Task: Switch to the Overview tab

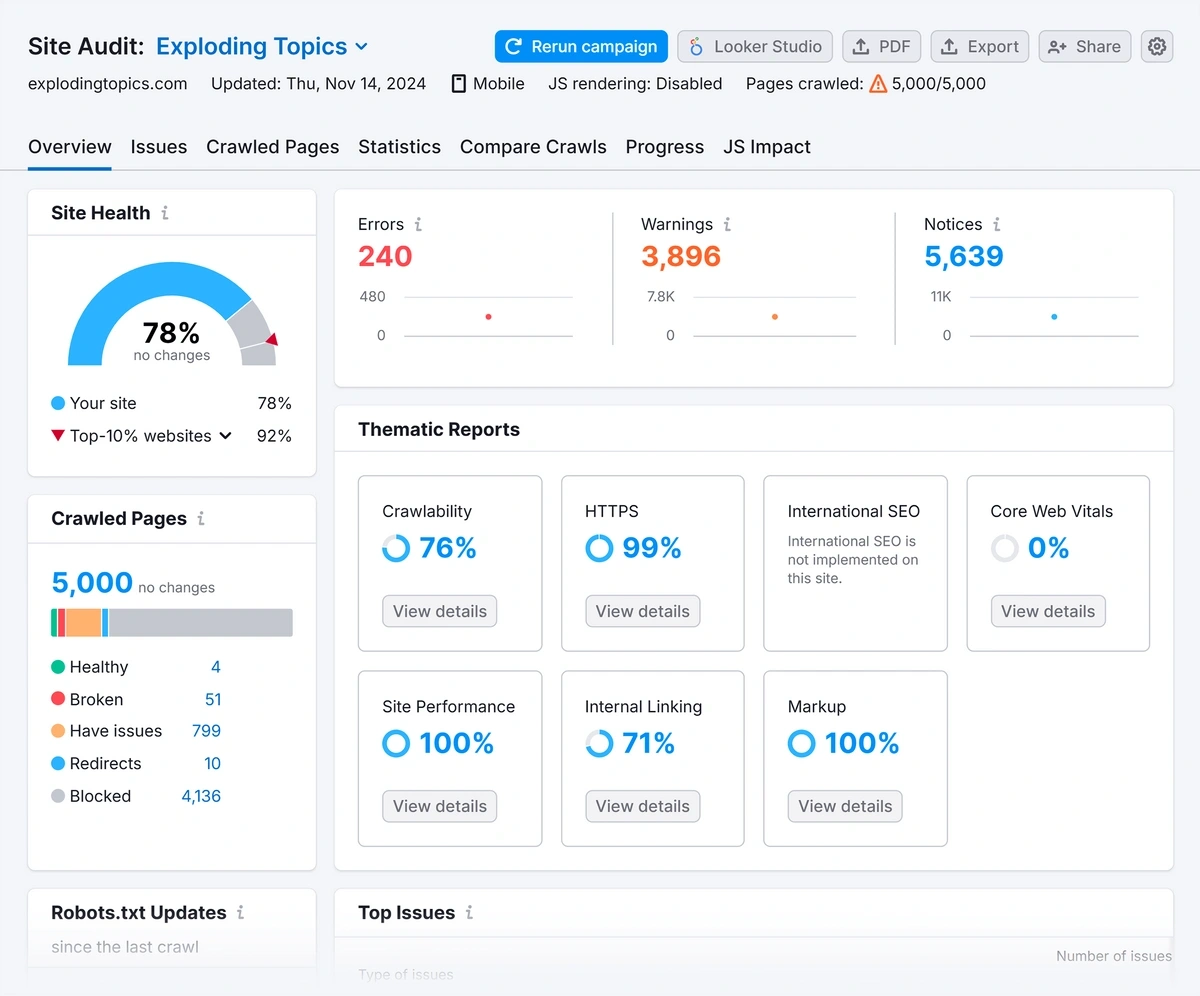Action: pos(70,147)
